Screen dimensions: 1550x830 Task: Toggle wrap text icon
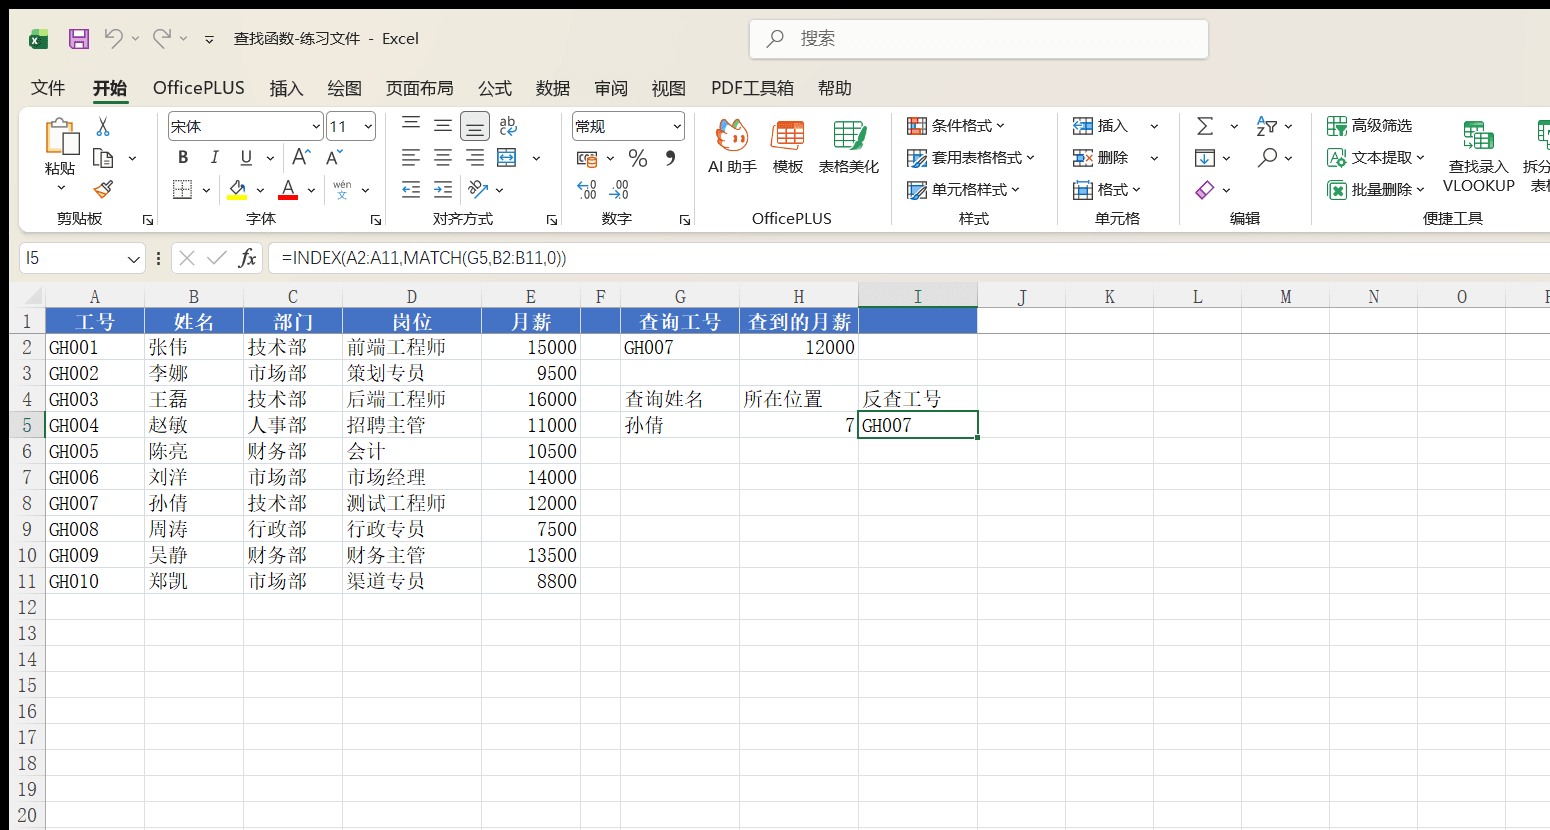(508, 125)
